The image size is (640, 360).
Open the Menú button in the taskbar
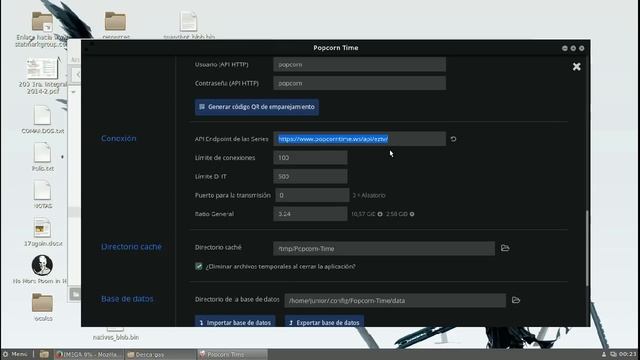click(x=15, y=354)
